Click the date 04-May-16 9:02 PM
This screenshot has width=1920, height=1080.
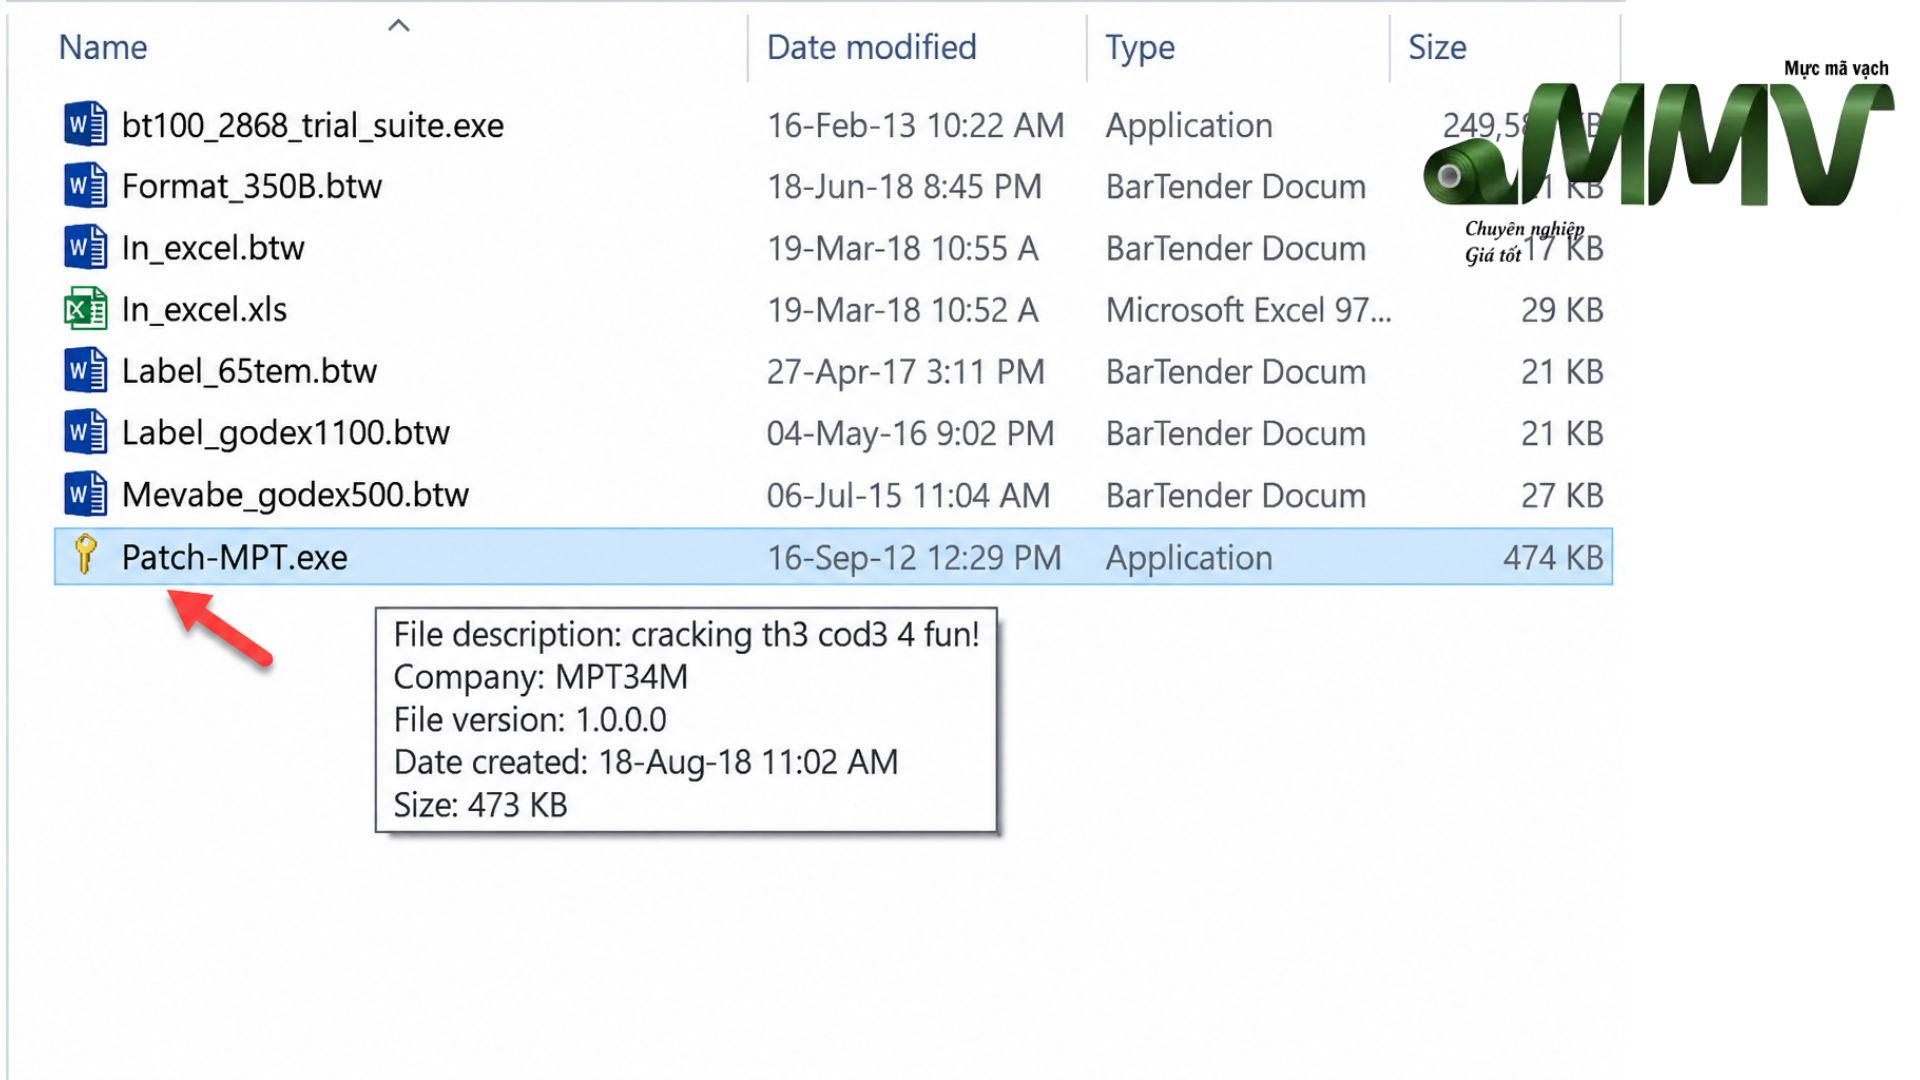(910, 434)
